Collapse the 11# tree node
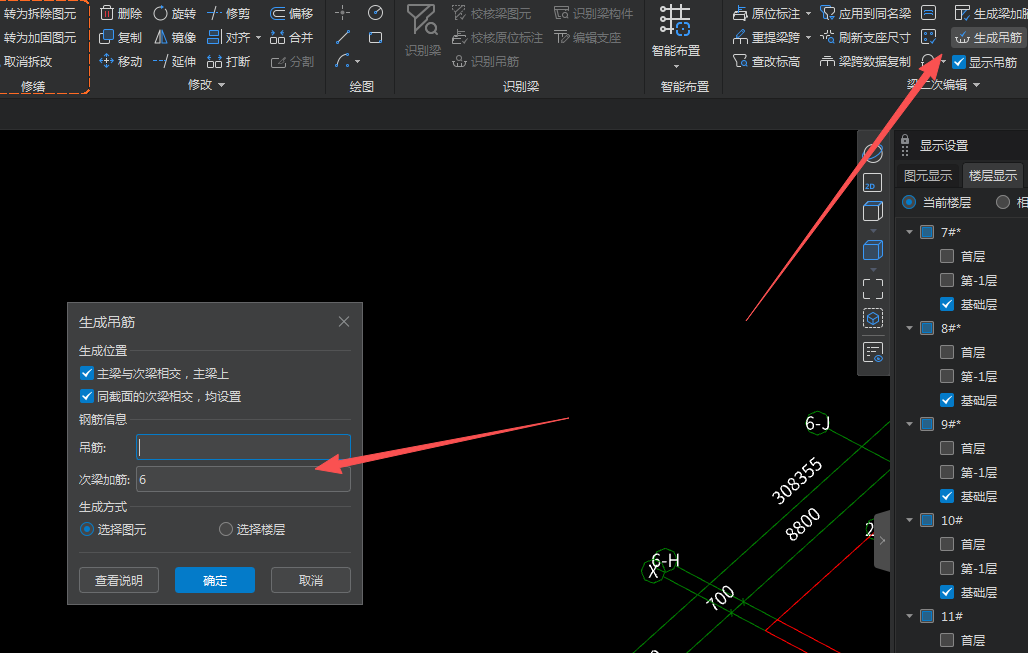 point(909,616)
